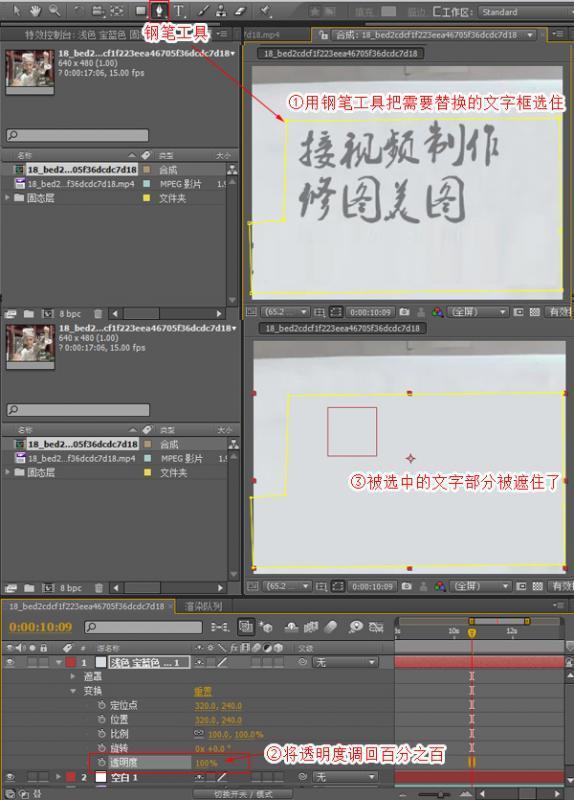
Task: Open composition name dropdown arrow in viewer tab
Action: [530, 35]
